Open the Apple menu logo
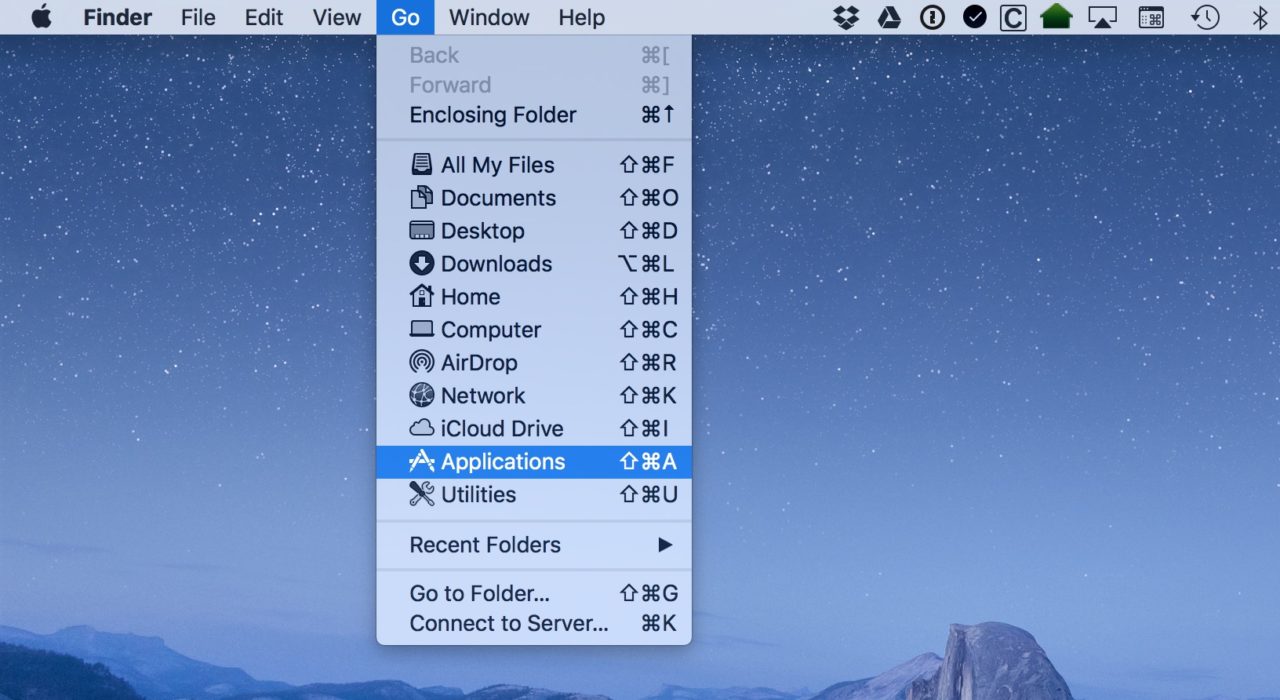The image size is (1280, 700). [41, 17]
